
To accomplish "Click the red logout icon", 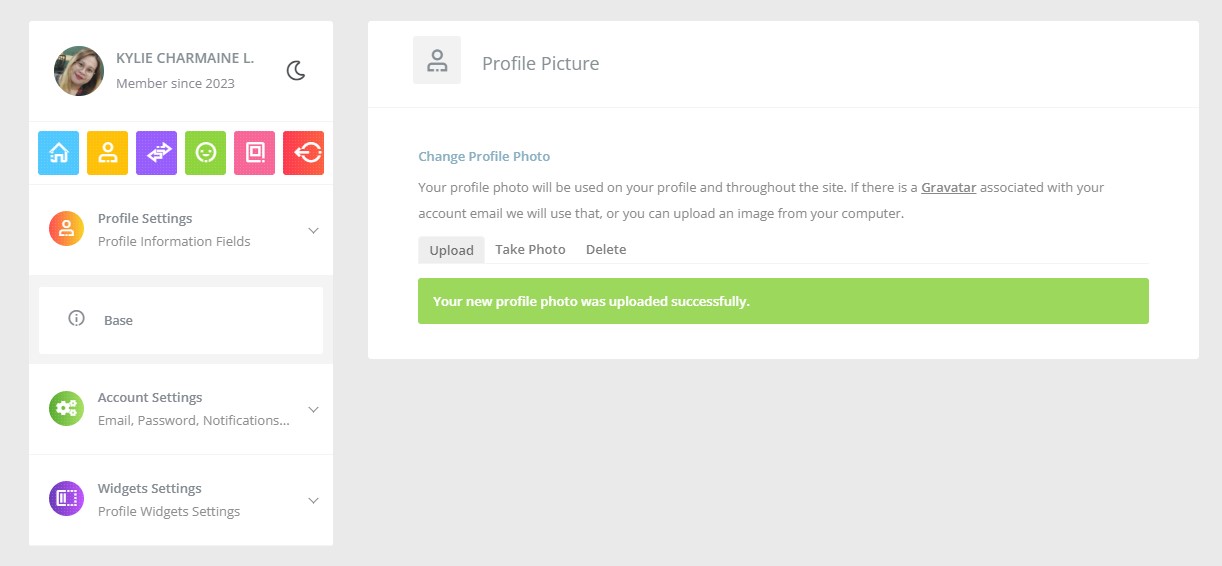I will pyautogui.click(x=303, y=153).
